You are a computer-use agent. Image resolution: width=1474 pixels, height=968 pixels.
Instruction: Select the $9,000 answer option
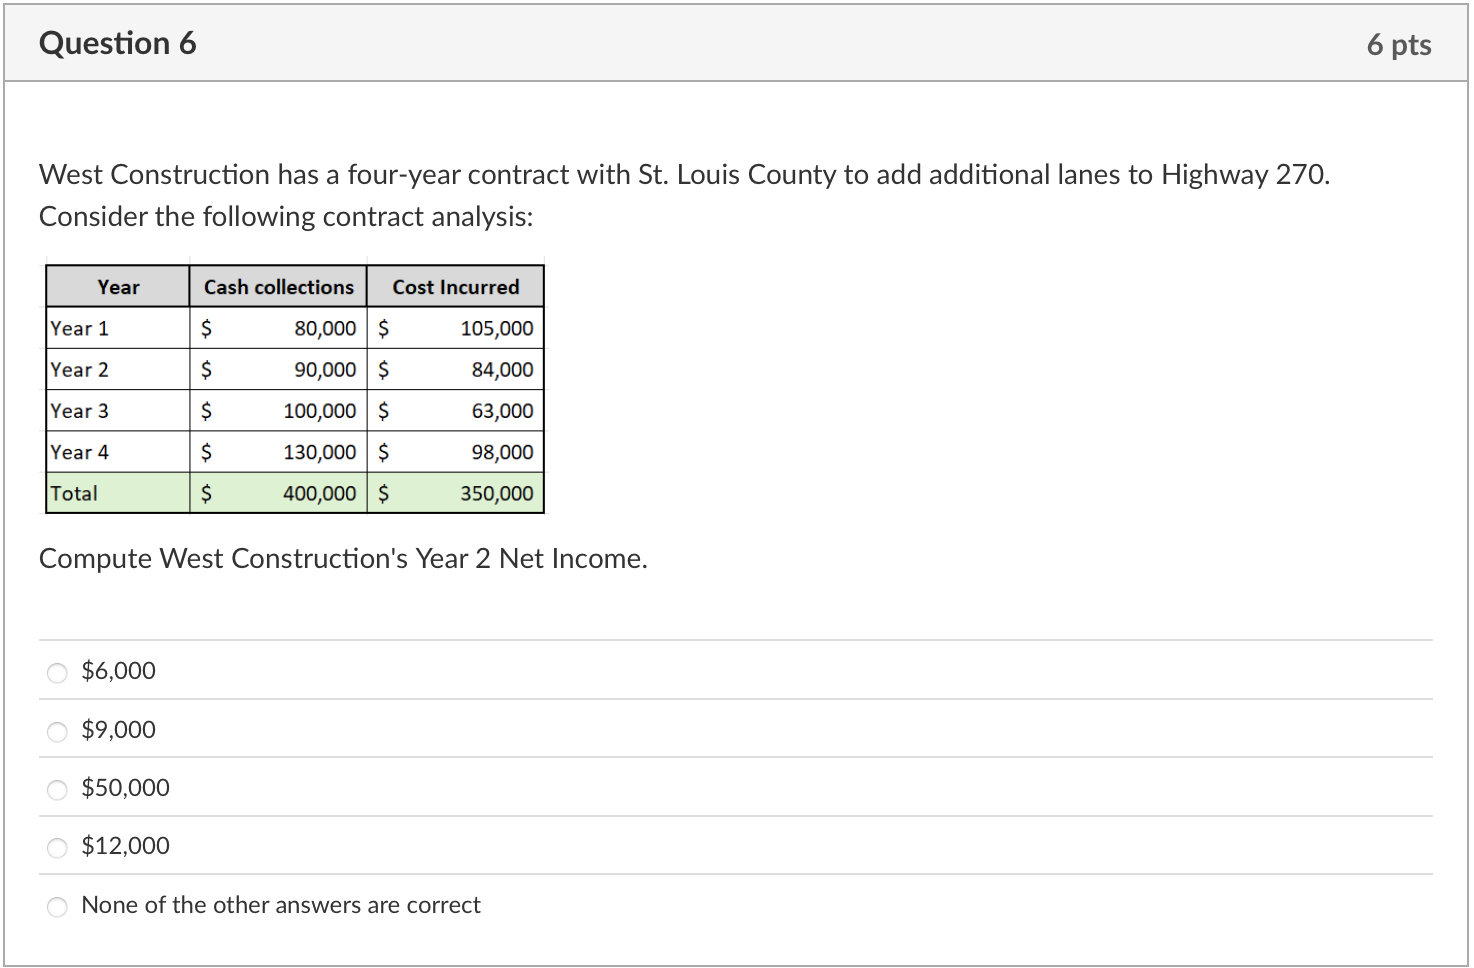click(x=58, y=732)
